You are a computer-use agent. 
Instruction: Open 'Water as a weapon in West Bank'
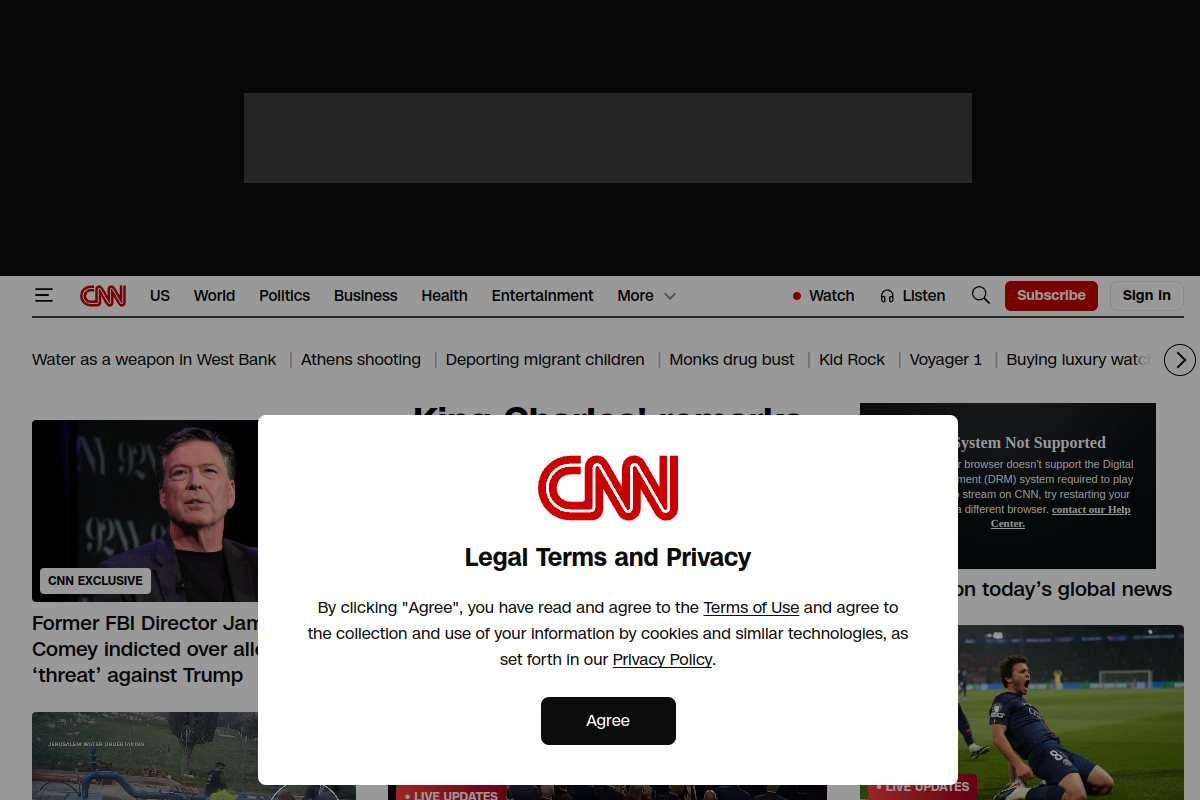click(x=154, y=360)
